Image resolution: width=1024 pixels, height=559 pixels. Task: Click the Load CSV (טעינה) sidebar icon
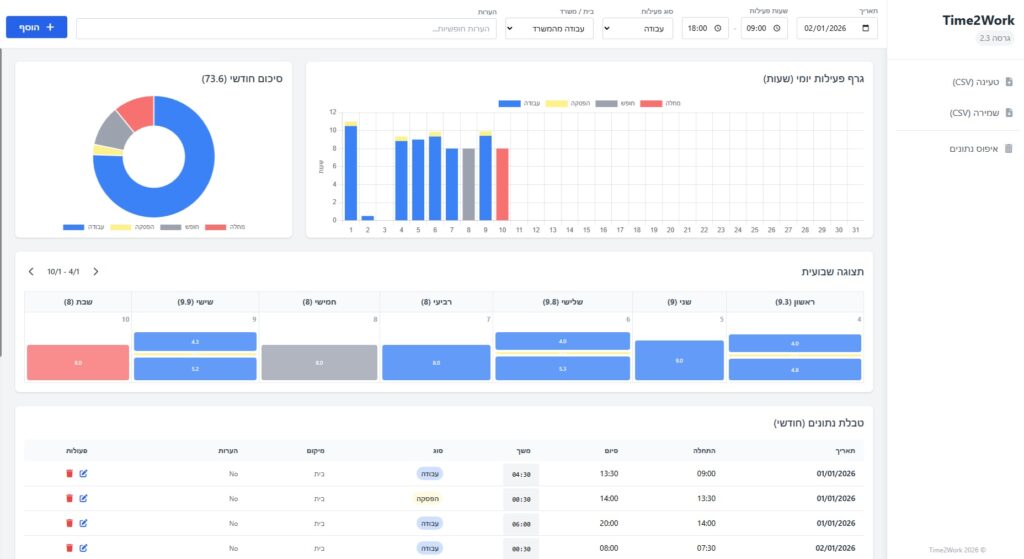click(x=1008, y=82)
